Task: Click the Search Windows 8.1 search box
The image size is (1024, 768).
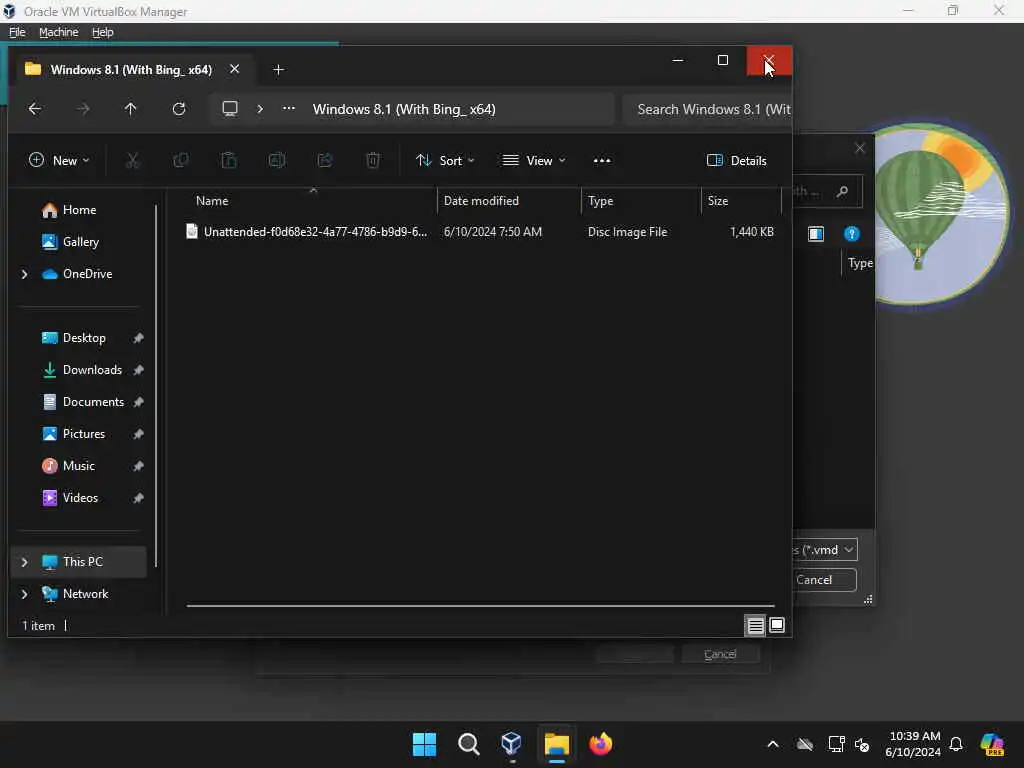Action: [x=708, y=109]
